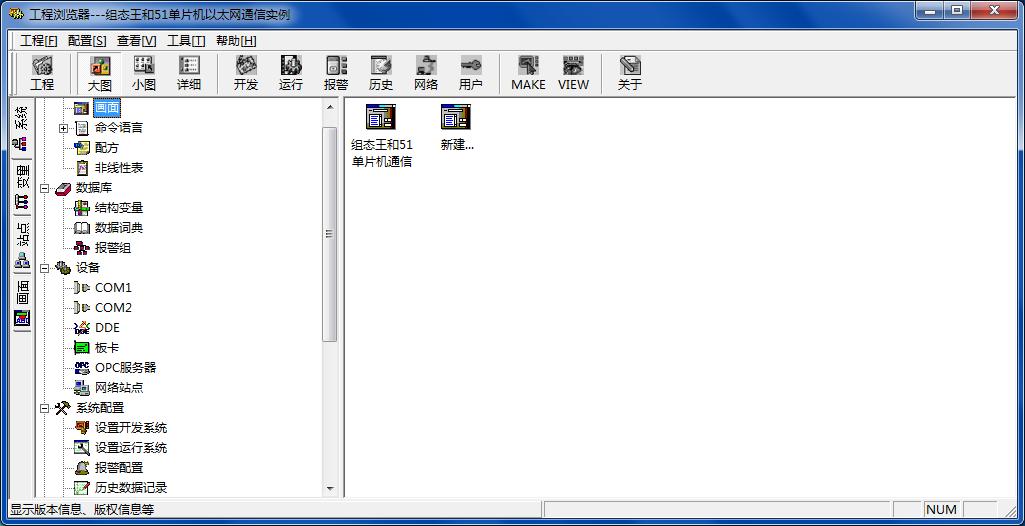The height and width of the screenshot is (526, 1025).
Task: Open the 工程[F] menu
Action: point(39,41)
